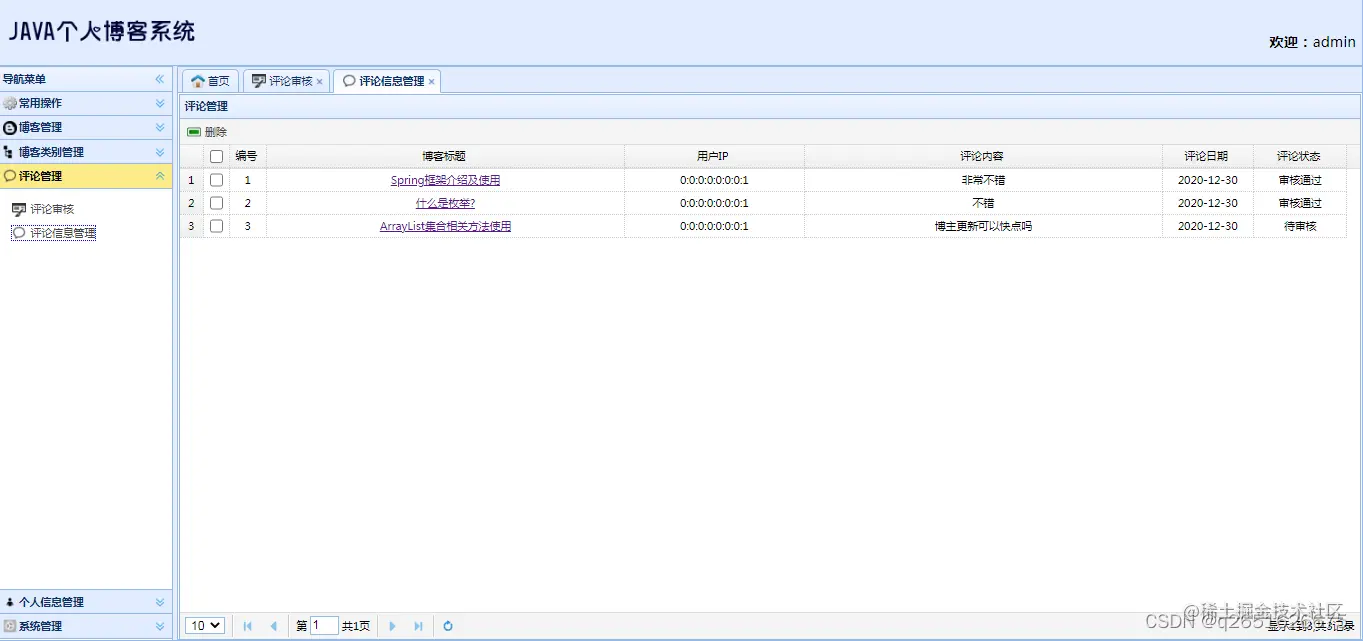The image size is (1363, 641).
Task: Check the row 2 什么是枚举 checkbox
Action: 216,203
